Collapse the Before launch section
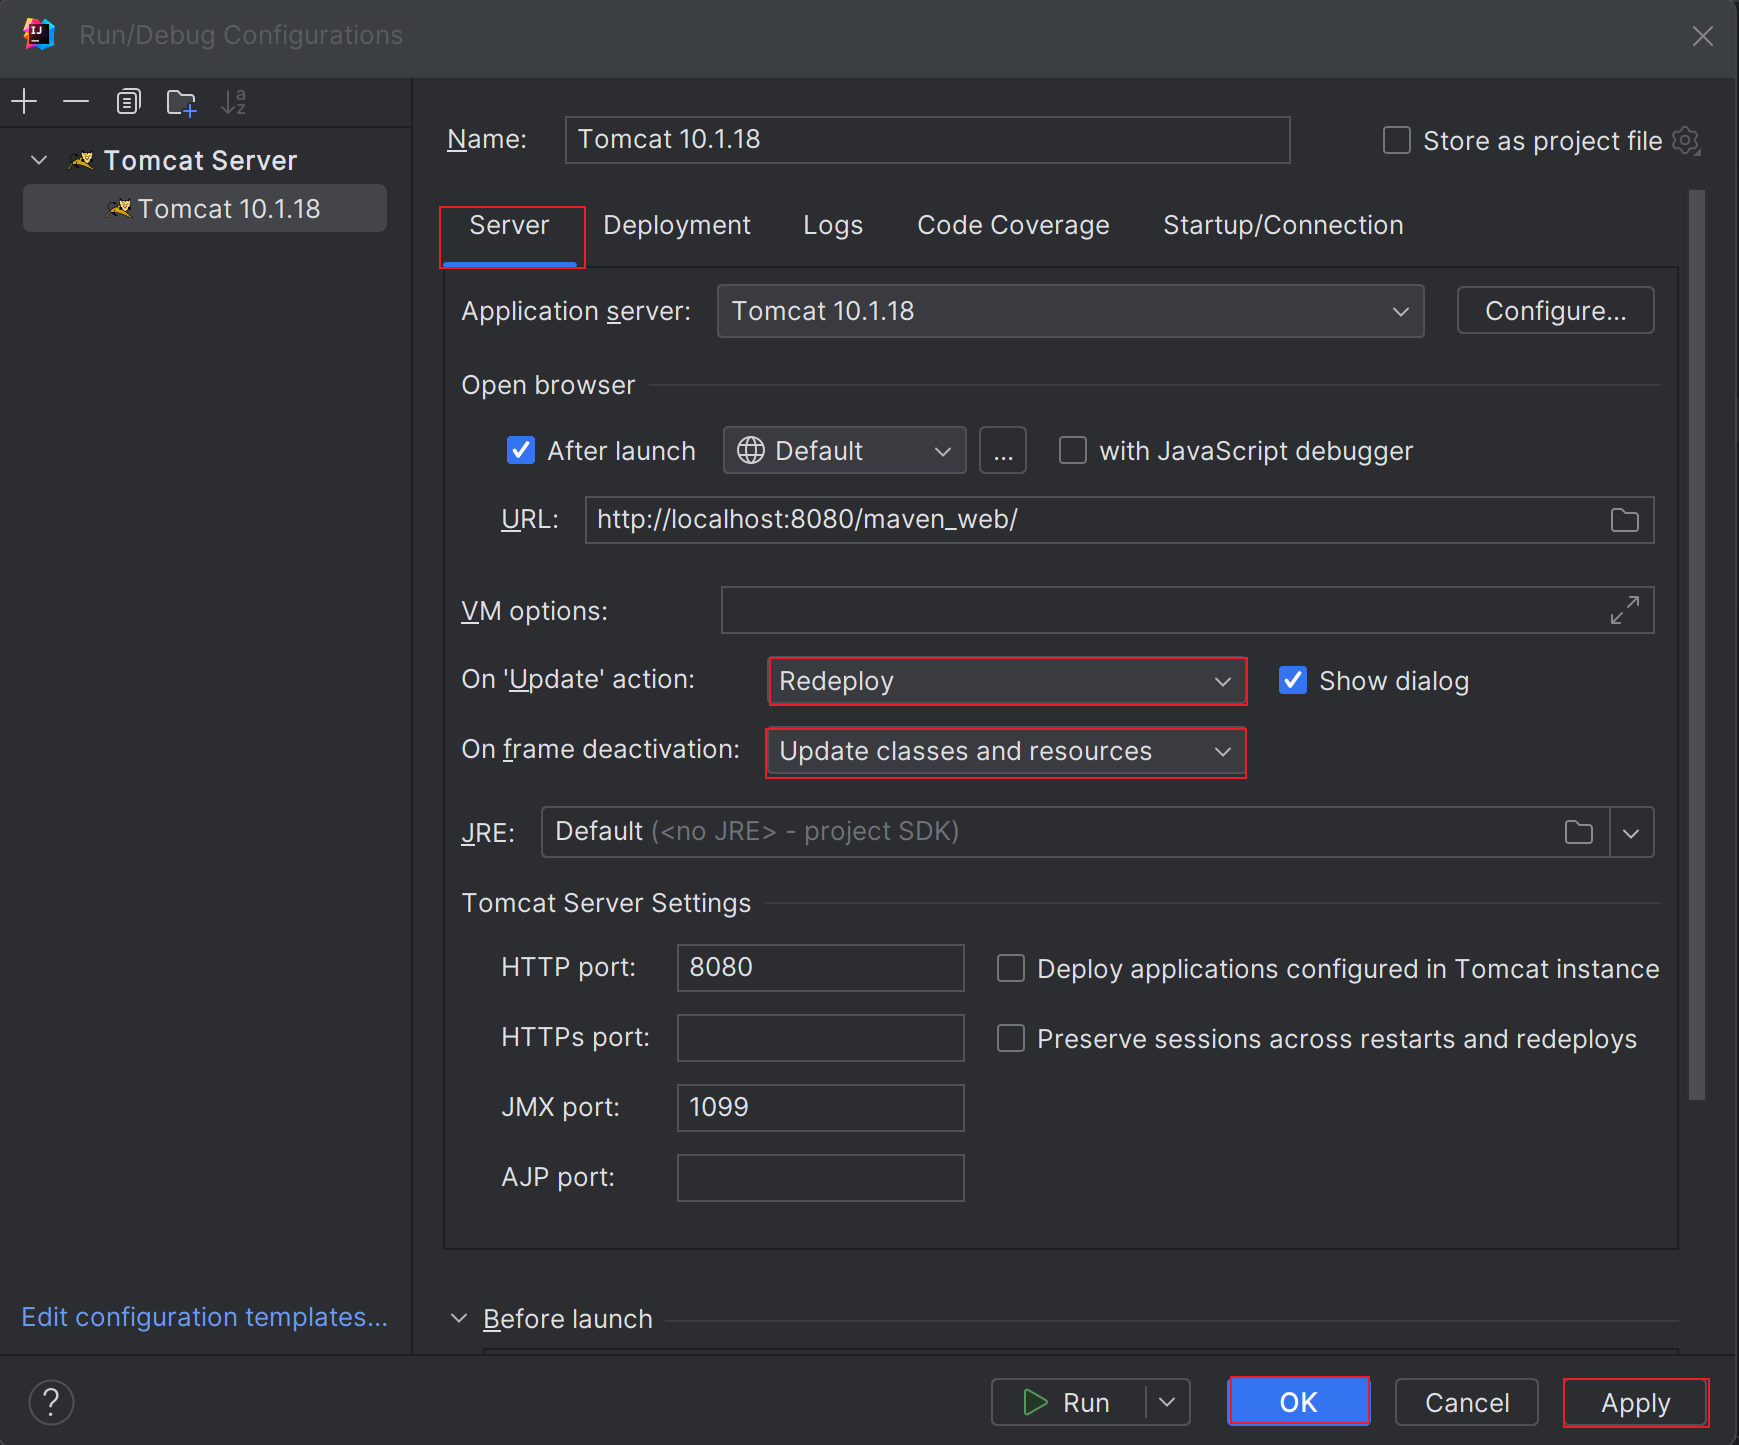 [x=459, y=1318]
